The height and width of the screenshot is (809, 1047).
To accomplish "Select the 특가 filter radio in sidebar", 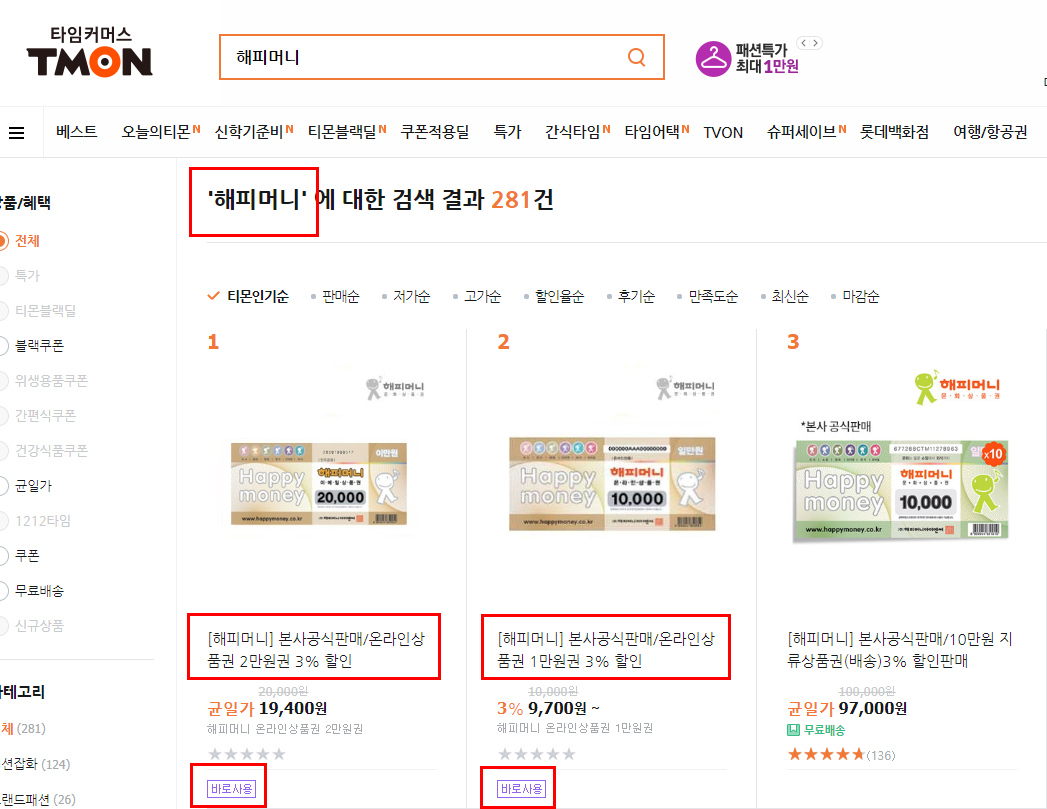I will pos(3,276).
